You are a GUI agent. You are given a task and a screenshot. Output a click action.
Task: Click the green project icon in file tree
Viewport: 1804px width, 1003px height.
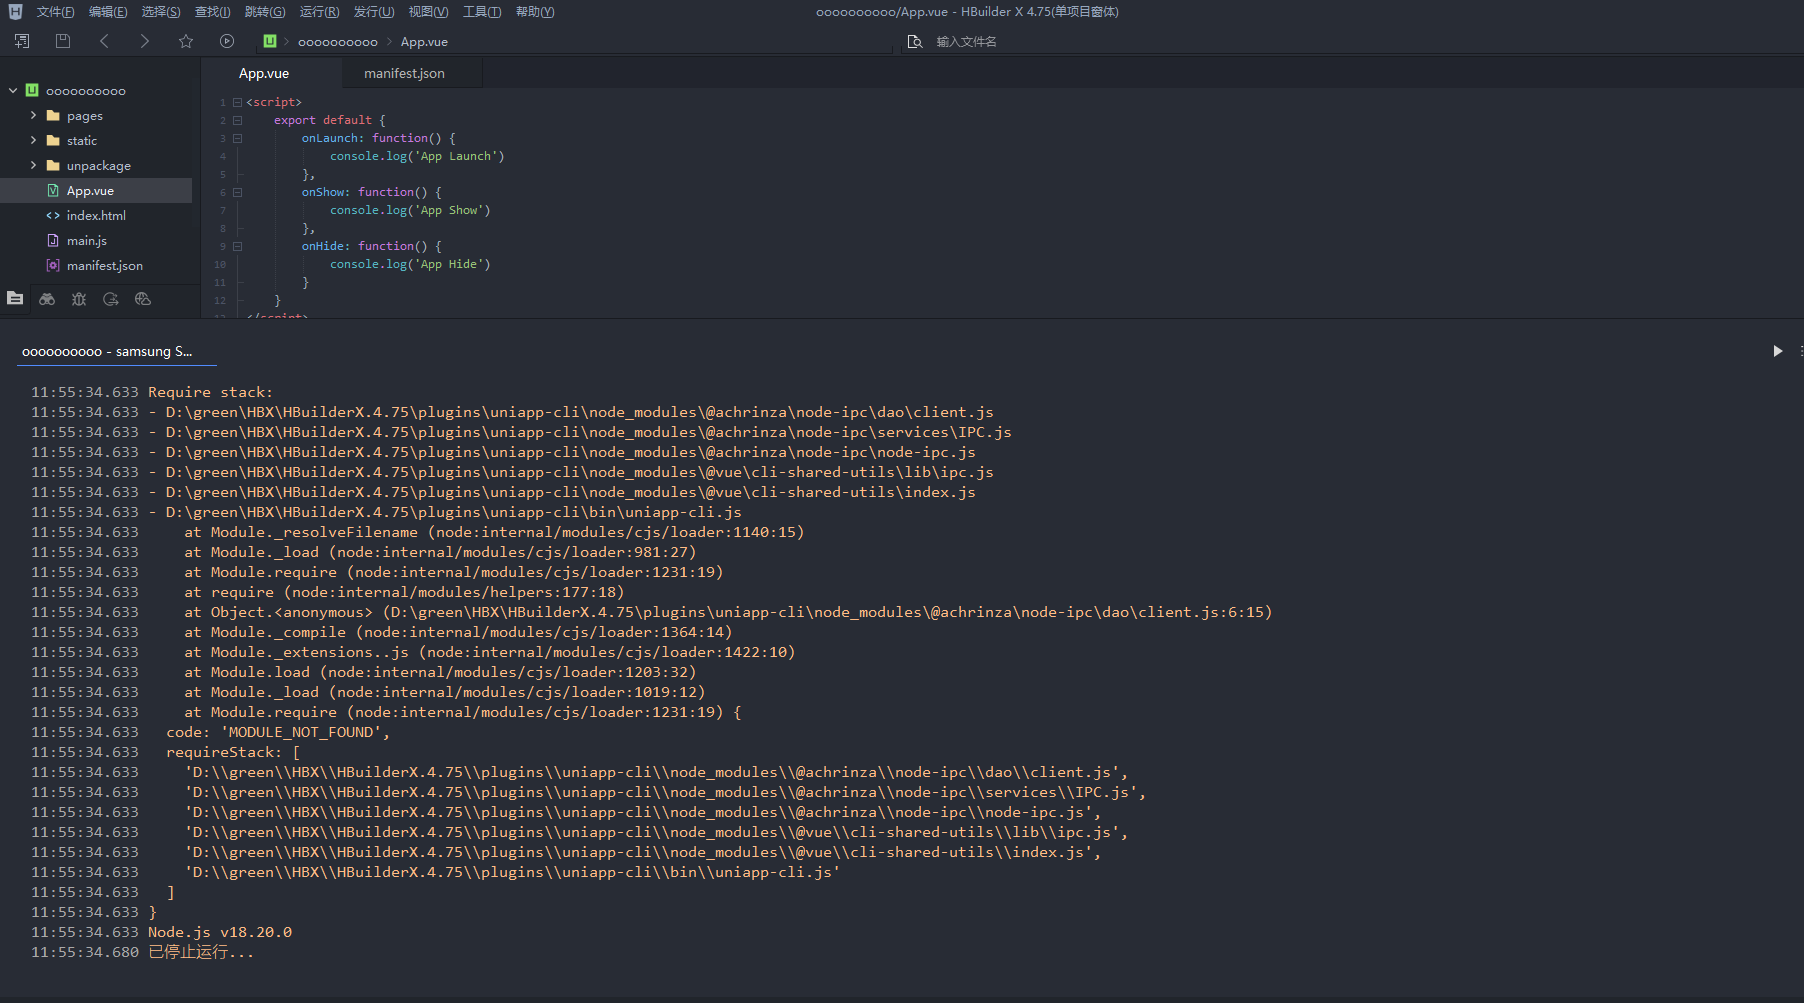(x=32, y=90)
